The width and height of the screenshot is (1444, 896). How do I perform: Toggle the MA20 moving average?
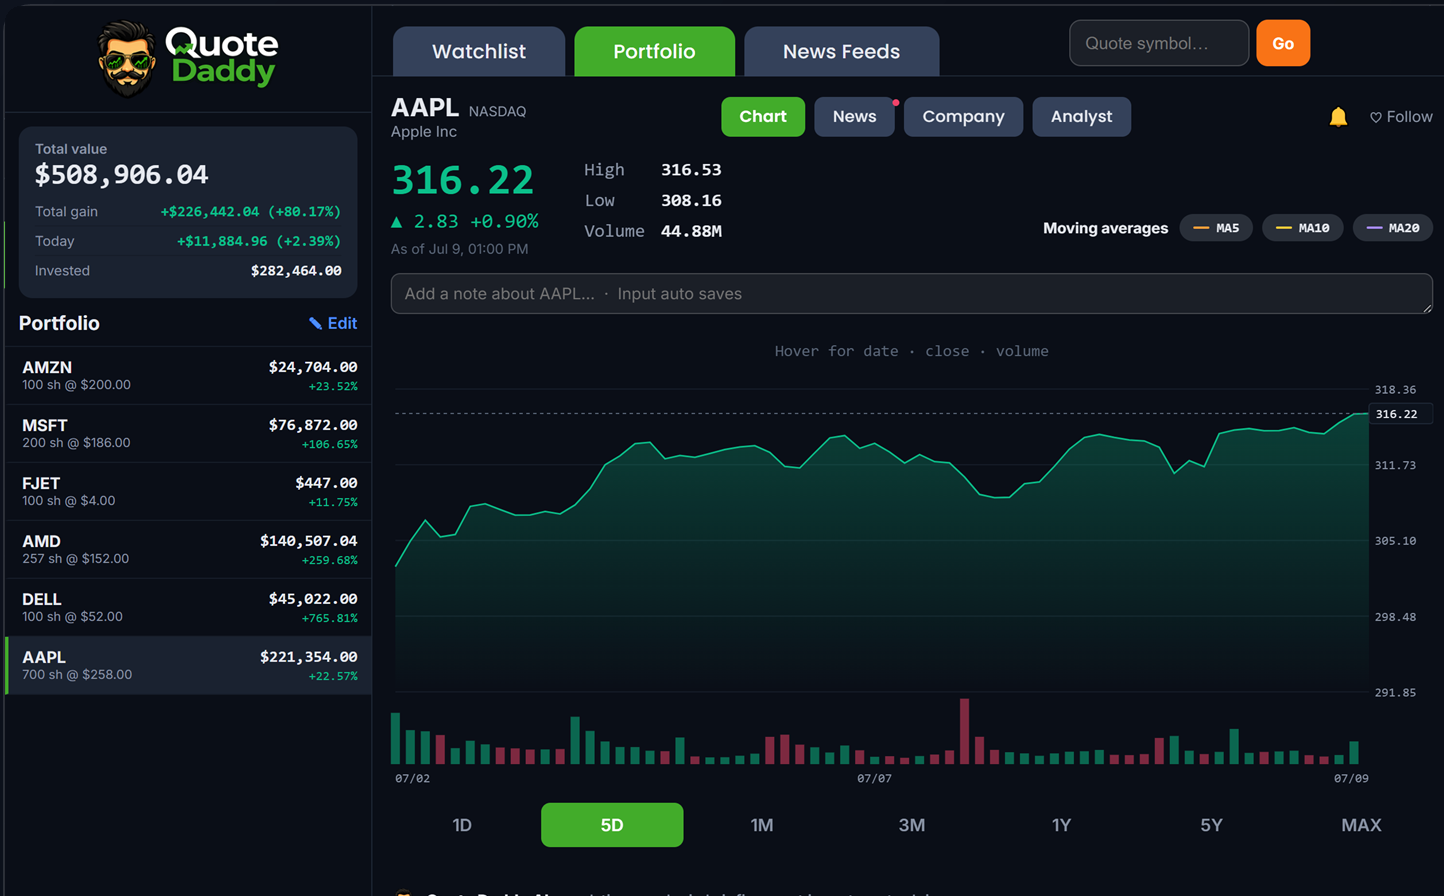[1393, 228]
